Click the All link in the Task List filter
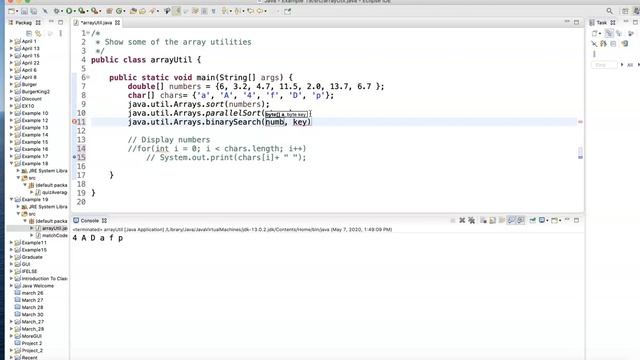This screenshot has height=360, width=640. [630, 65]
